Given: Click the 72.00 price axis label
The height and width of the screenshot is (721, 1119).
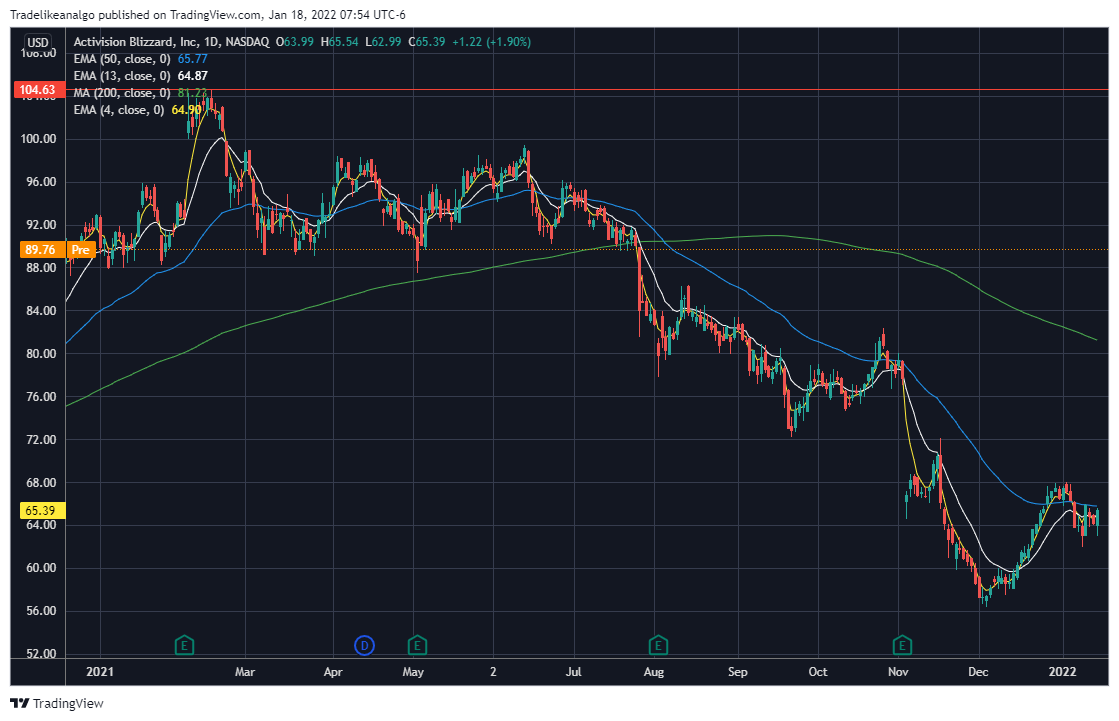Looking at the screenshot, I should pyautogui.click(x=41, y=439).
